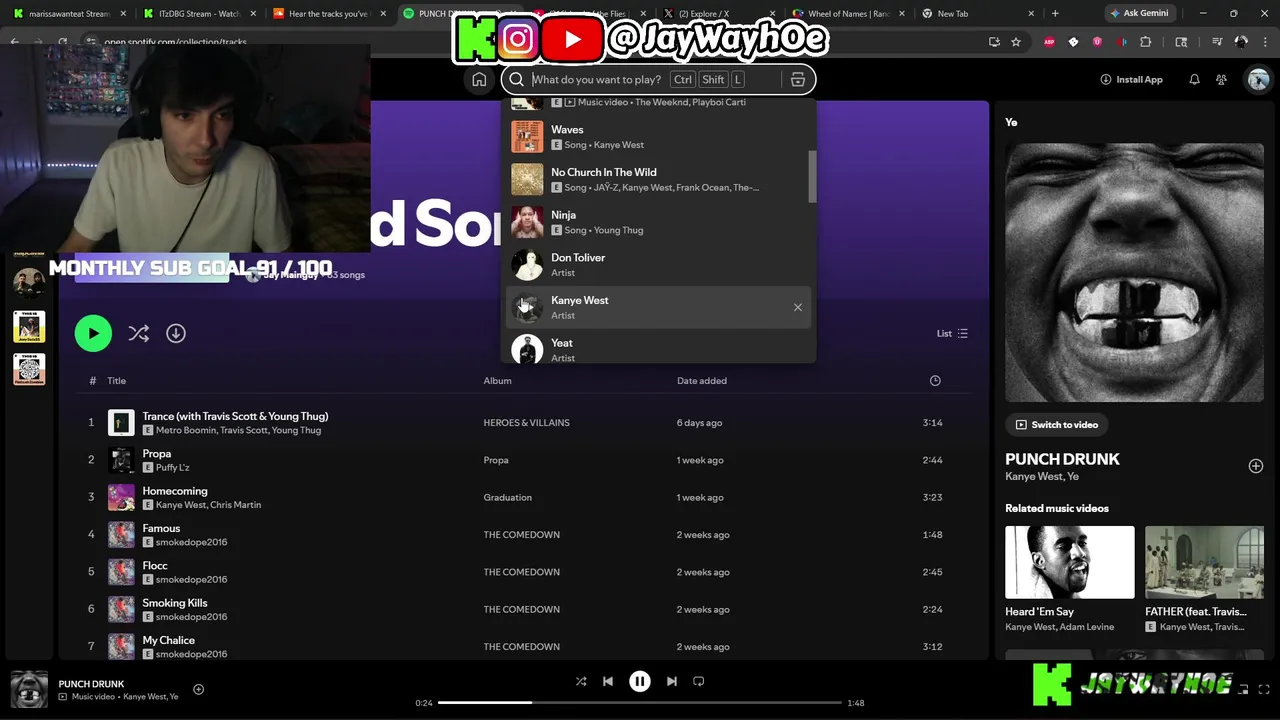Pause the current song
The image size is (1280, 720).
coord(640,681)
